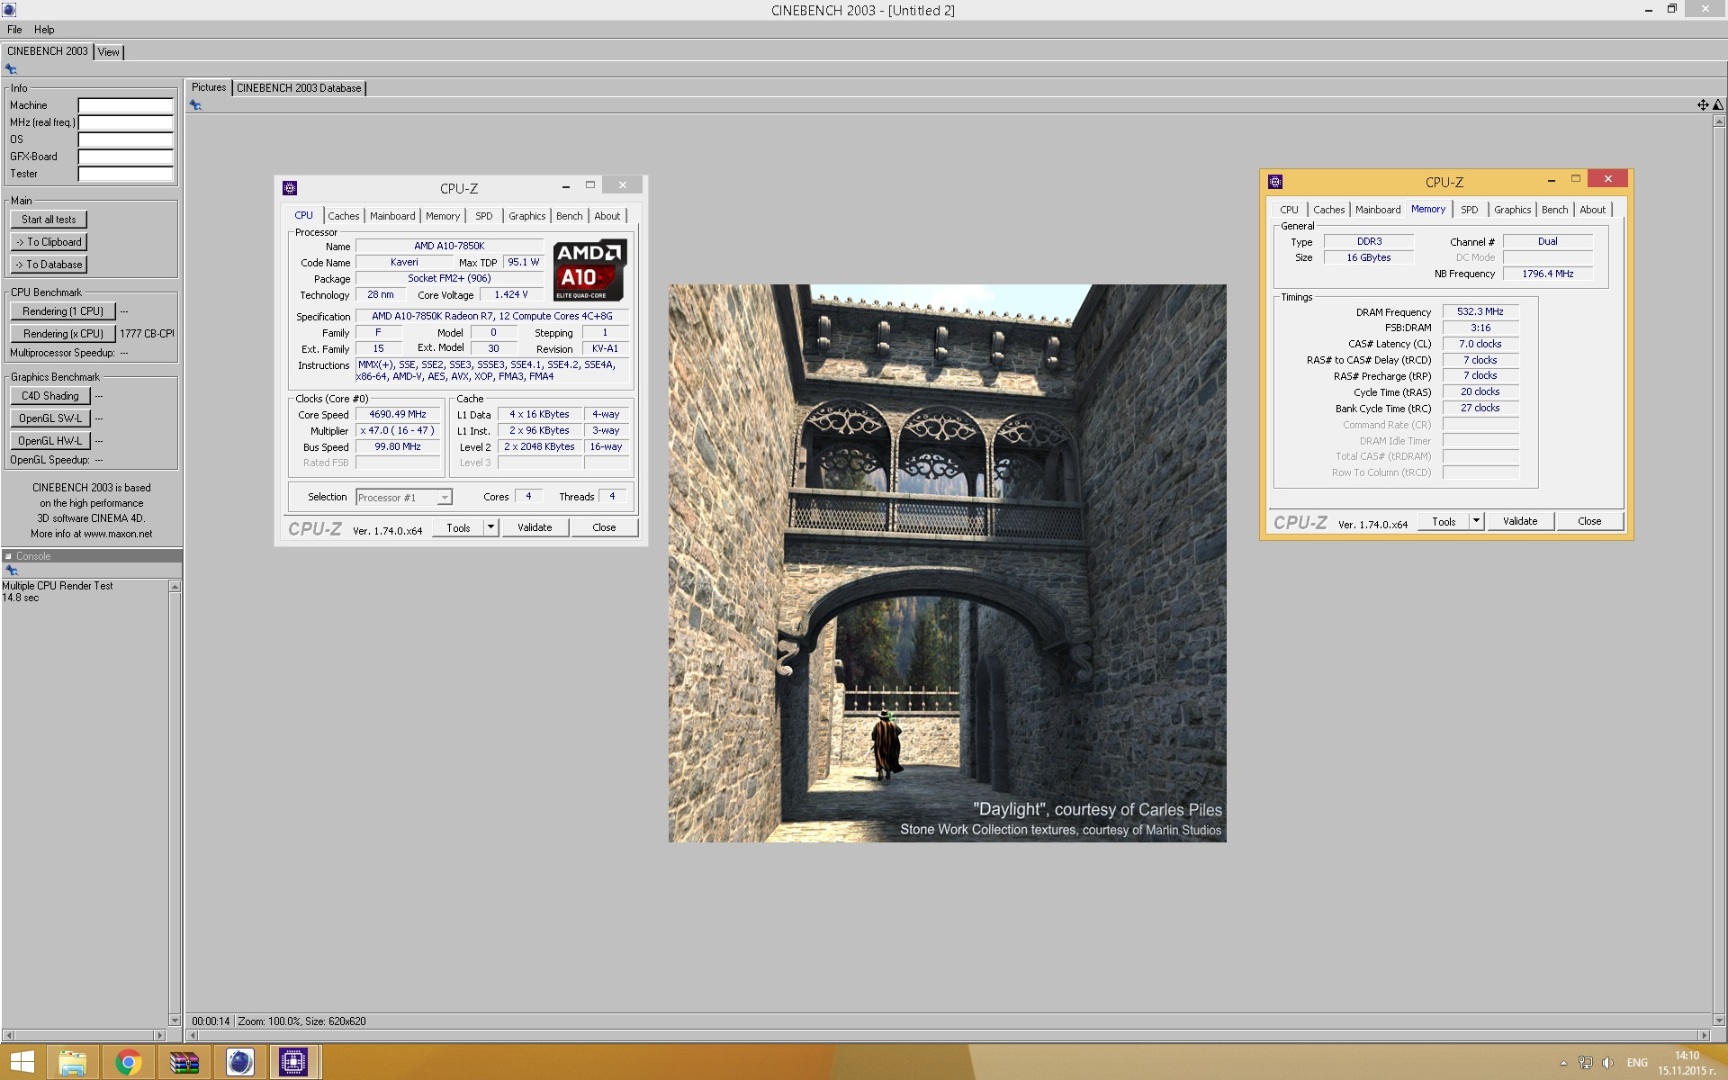Viewport: 1728px width, 1080px height.
Task: Switch to the View tab
Action: pos(109,52)
